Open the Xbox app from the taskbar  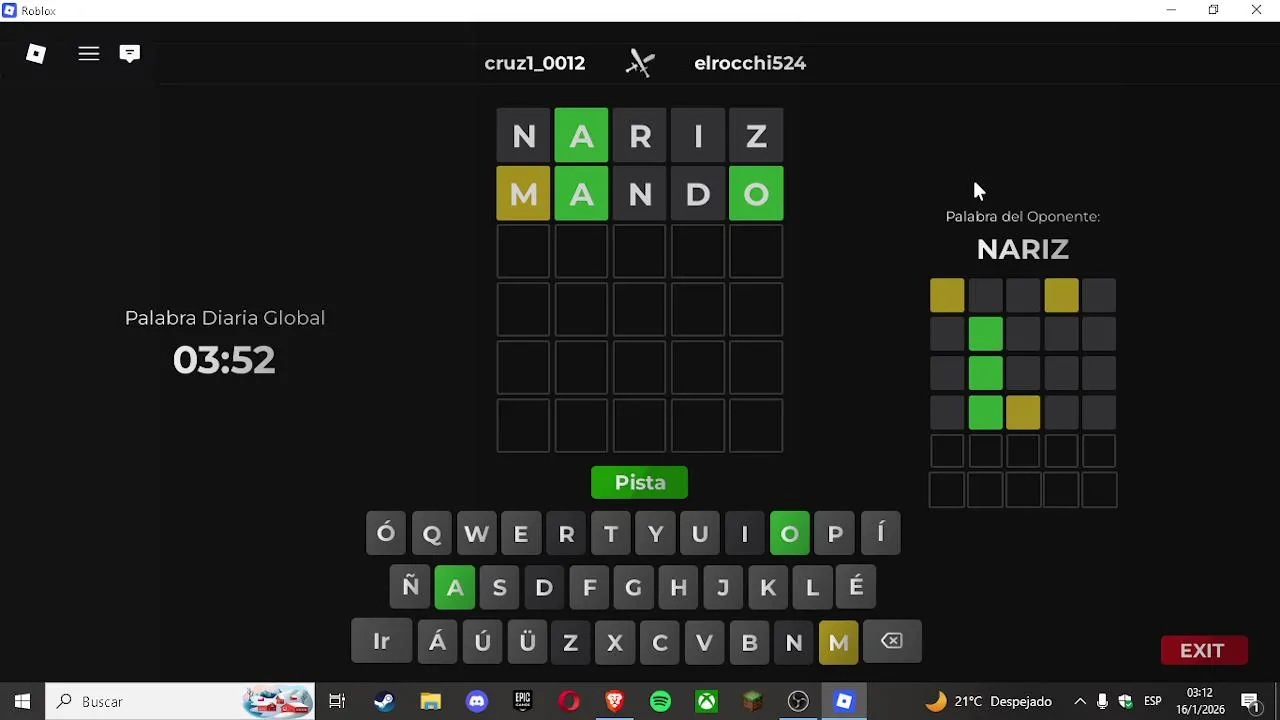pyautogui.click(x=707, y=702)
